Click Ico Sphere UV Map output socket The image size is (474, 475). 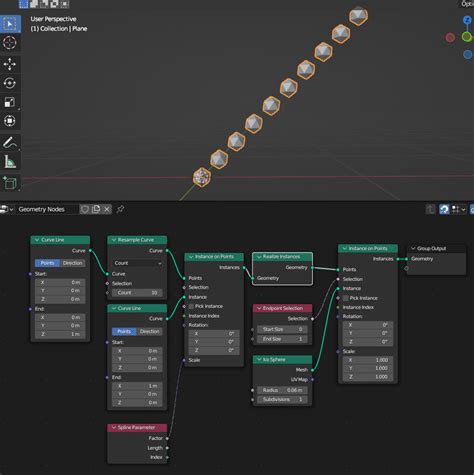[312, 379]
